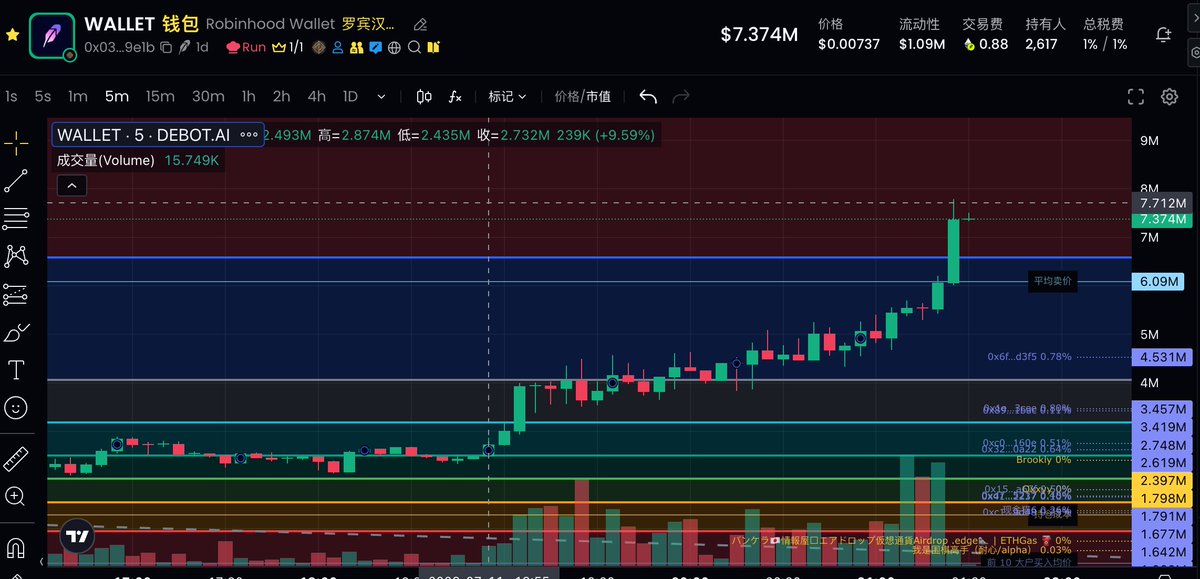Add a price alert with bell icon
The height and width of the screenshot is (579, 1200).
pos(1163,34)
